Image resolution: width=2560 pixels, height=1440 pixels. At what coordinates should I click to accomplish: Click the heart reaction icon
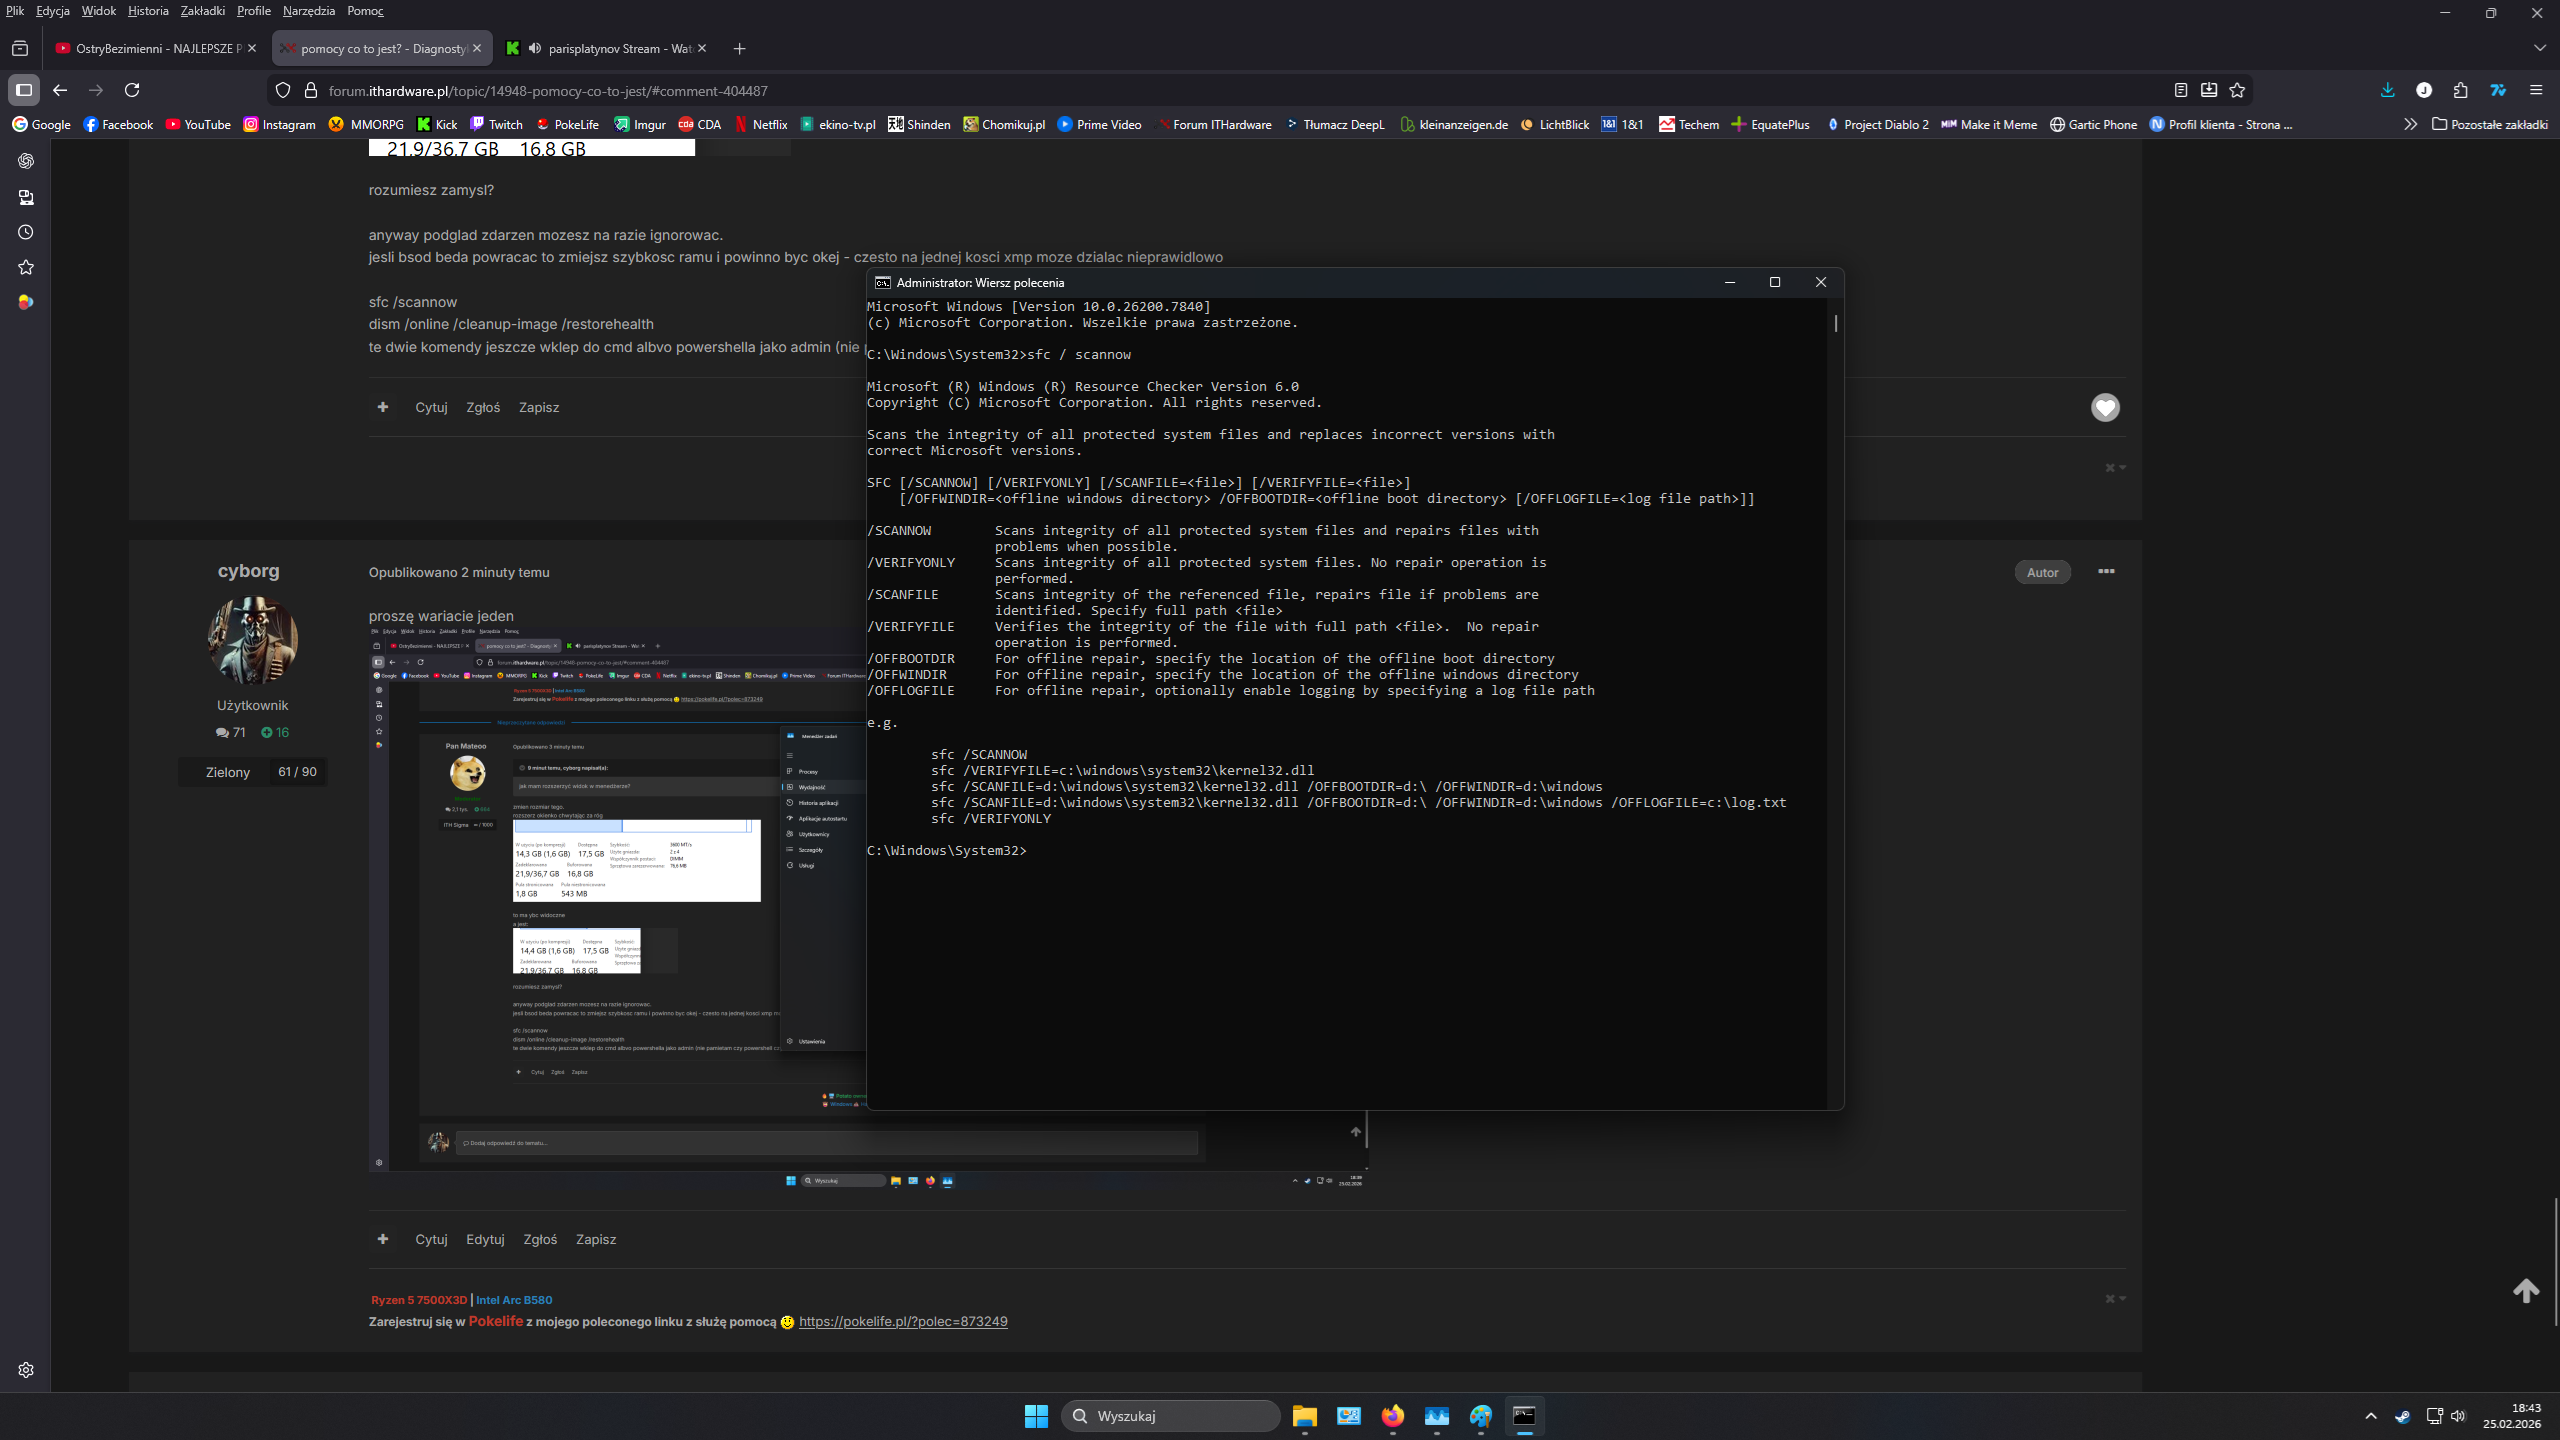[2105, 407]
